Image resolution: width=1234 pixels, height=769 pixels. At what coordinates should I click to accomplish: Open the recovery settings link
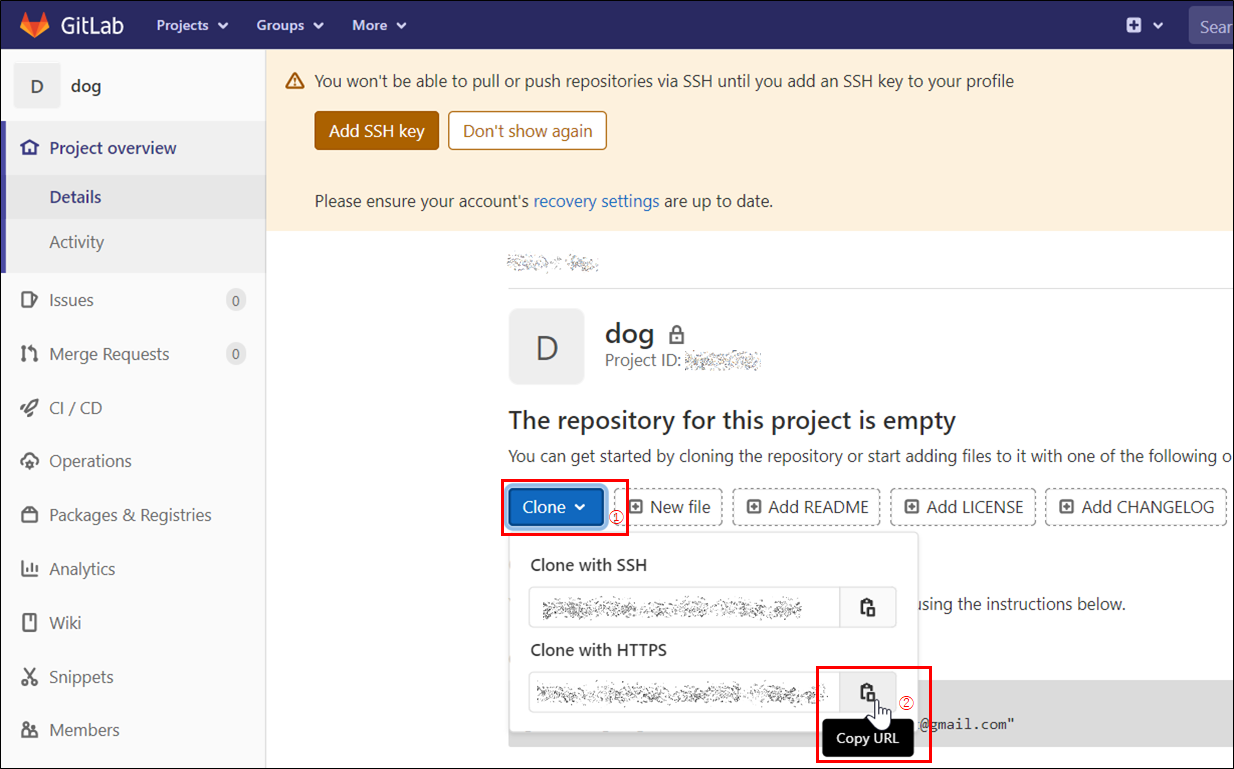[x=596, y=200]
